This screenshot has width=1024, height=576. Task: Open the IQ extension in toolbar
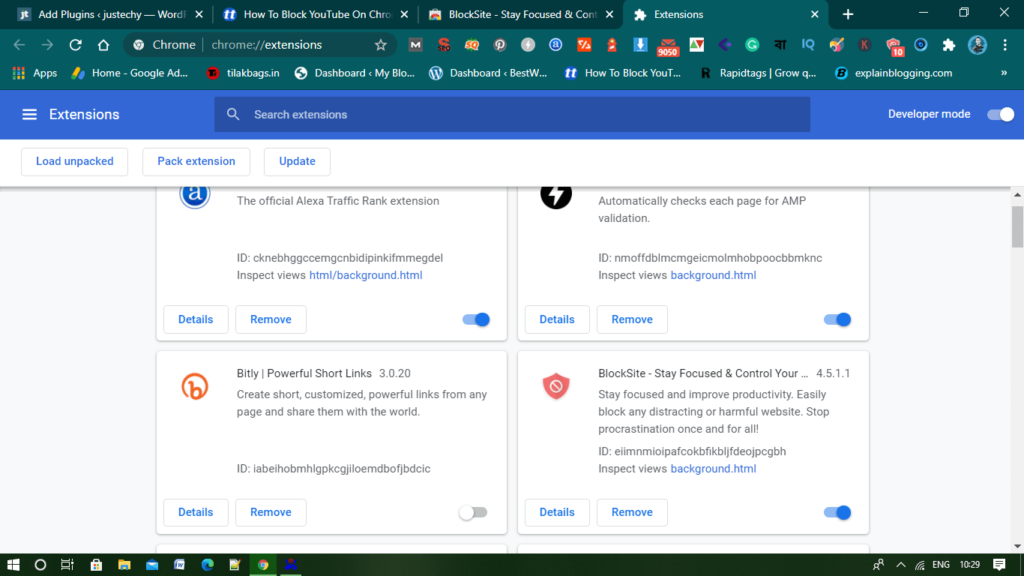808,45
